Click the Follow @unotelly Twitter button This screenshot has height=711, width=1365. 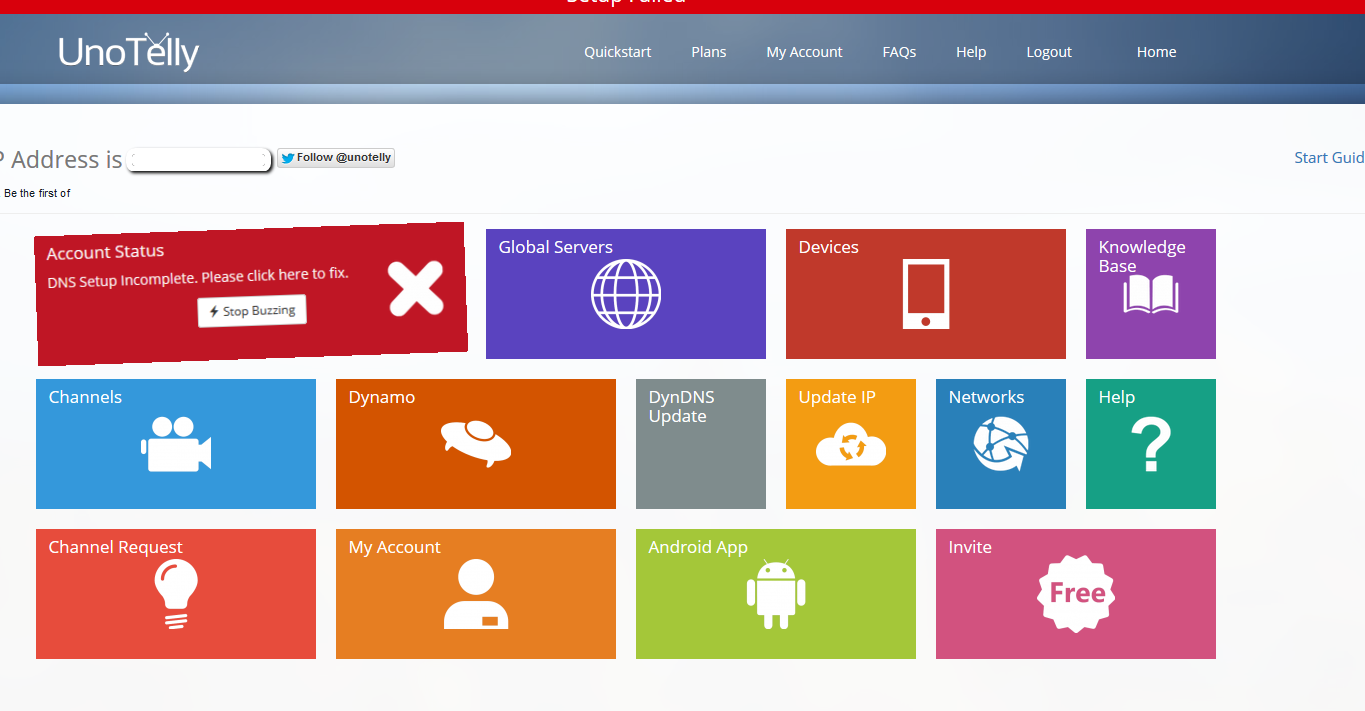(x=336, y=158)
